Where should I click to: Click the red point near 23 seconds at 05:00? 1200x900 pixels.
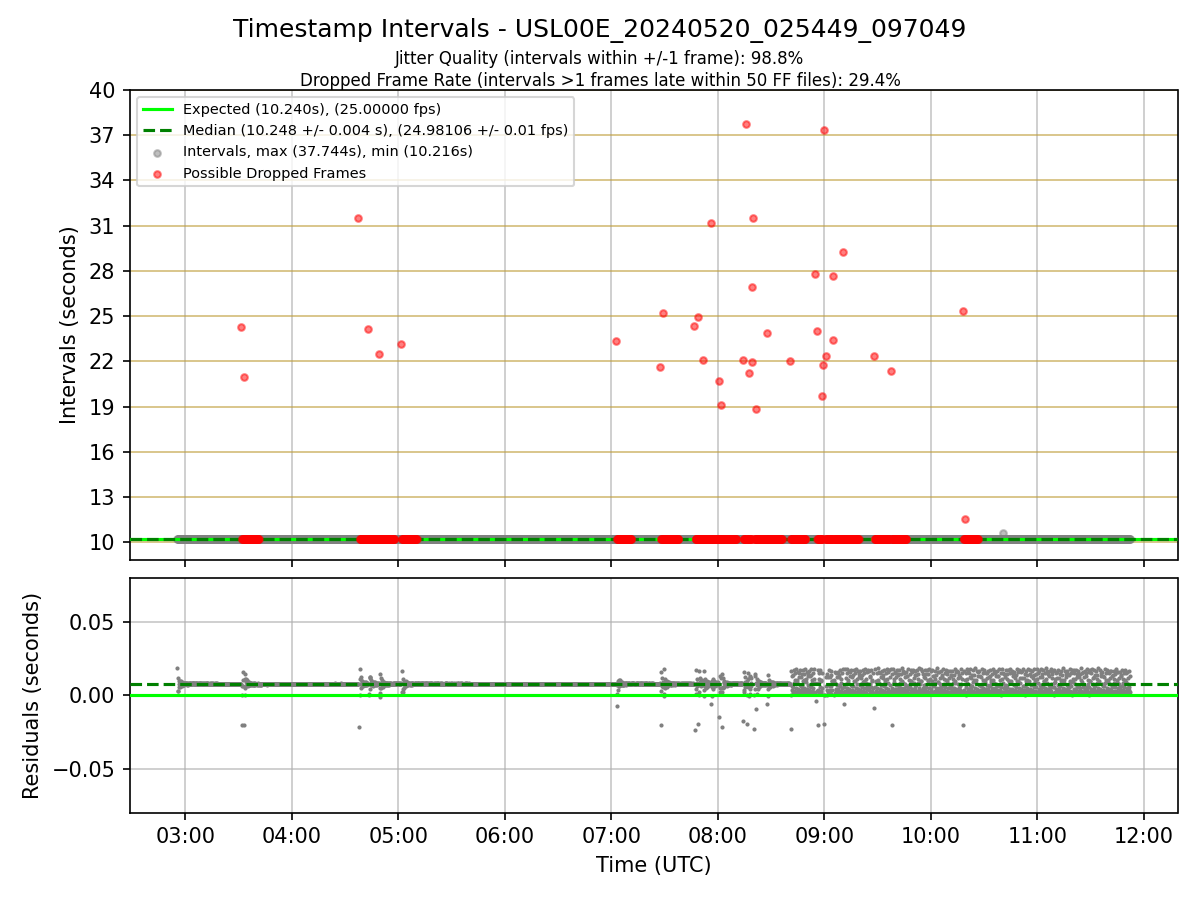coord(401,344)
